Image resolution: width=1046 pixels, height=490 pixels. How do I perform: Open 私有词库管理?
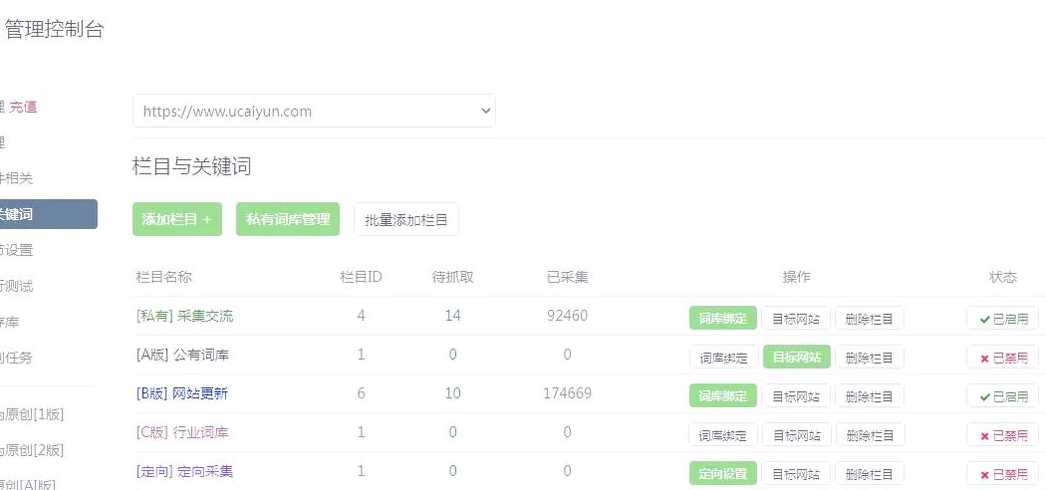coord(288,219)
